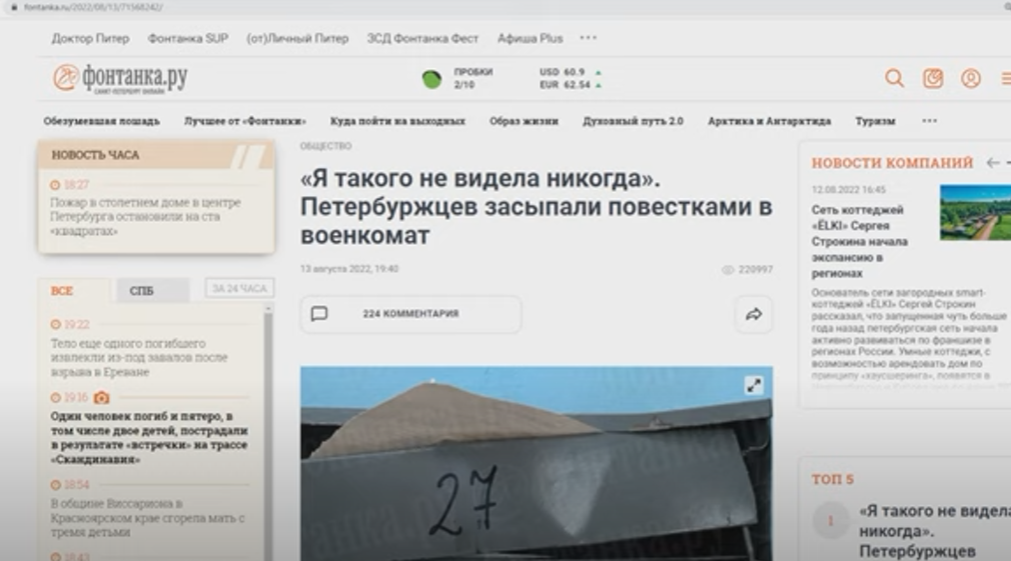Click the share arrow icon under headline
Viewport: 1011px width, 561px height.
753,314
